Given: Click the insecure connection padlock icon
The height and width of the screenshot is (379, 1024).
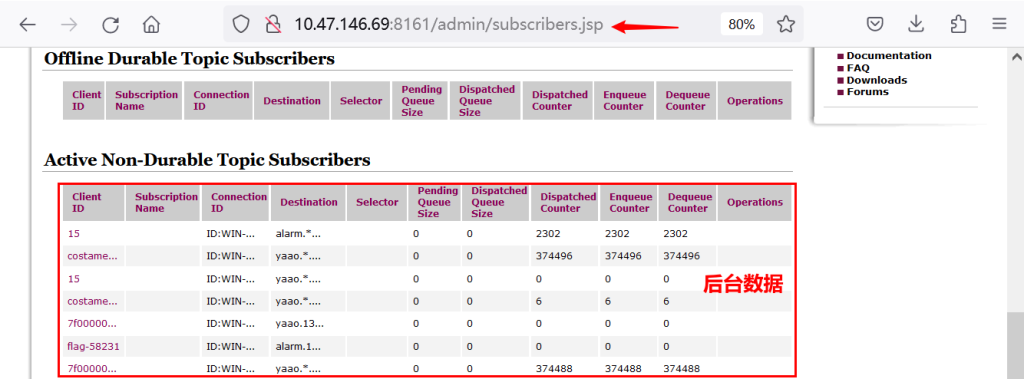Looking at the screenshot, I should (x=272, y=25).
